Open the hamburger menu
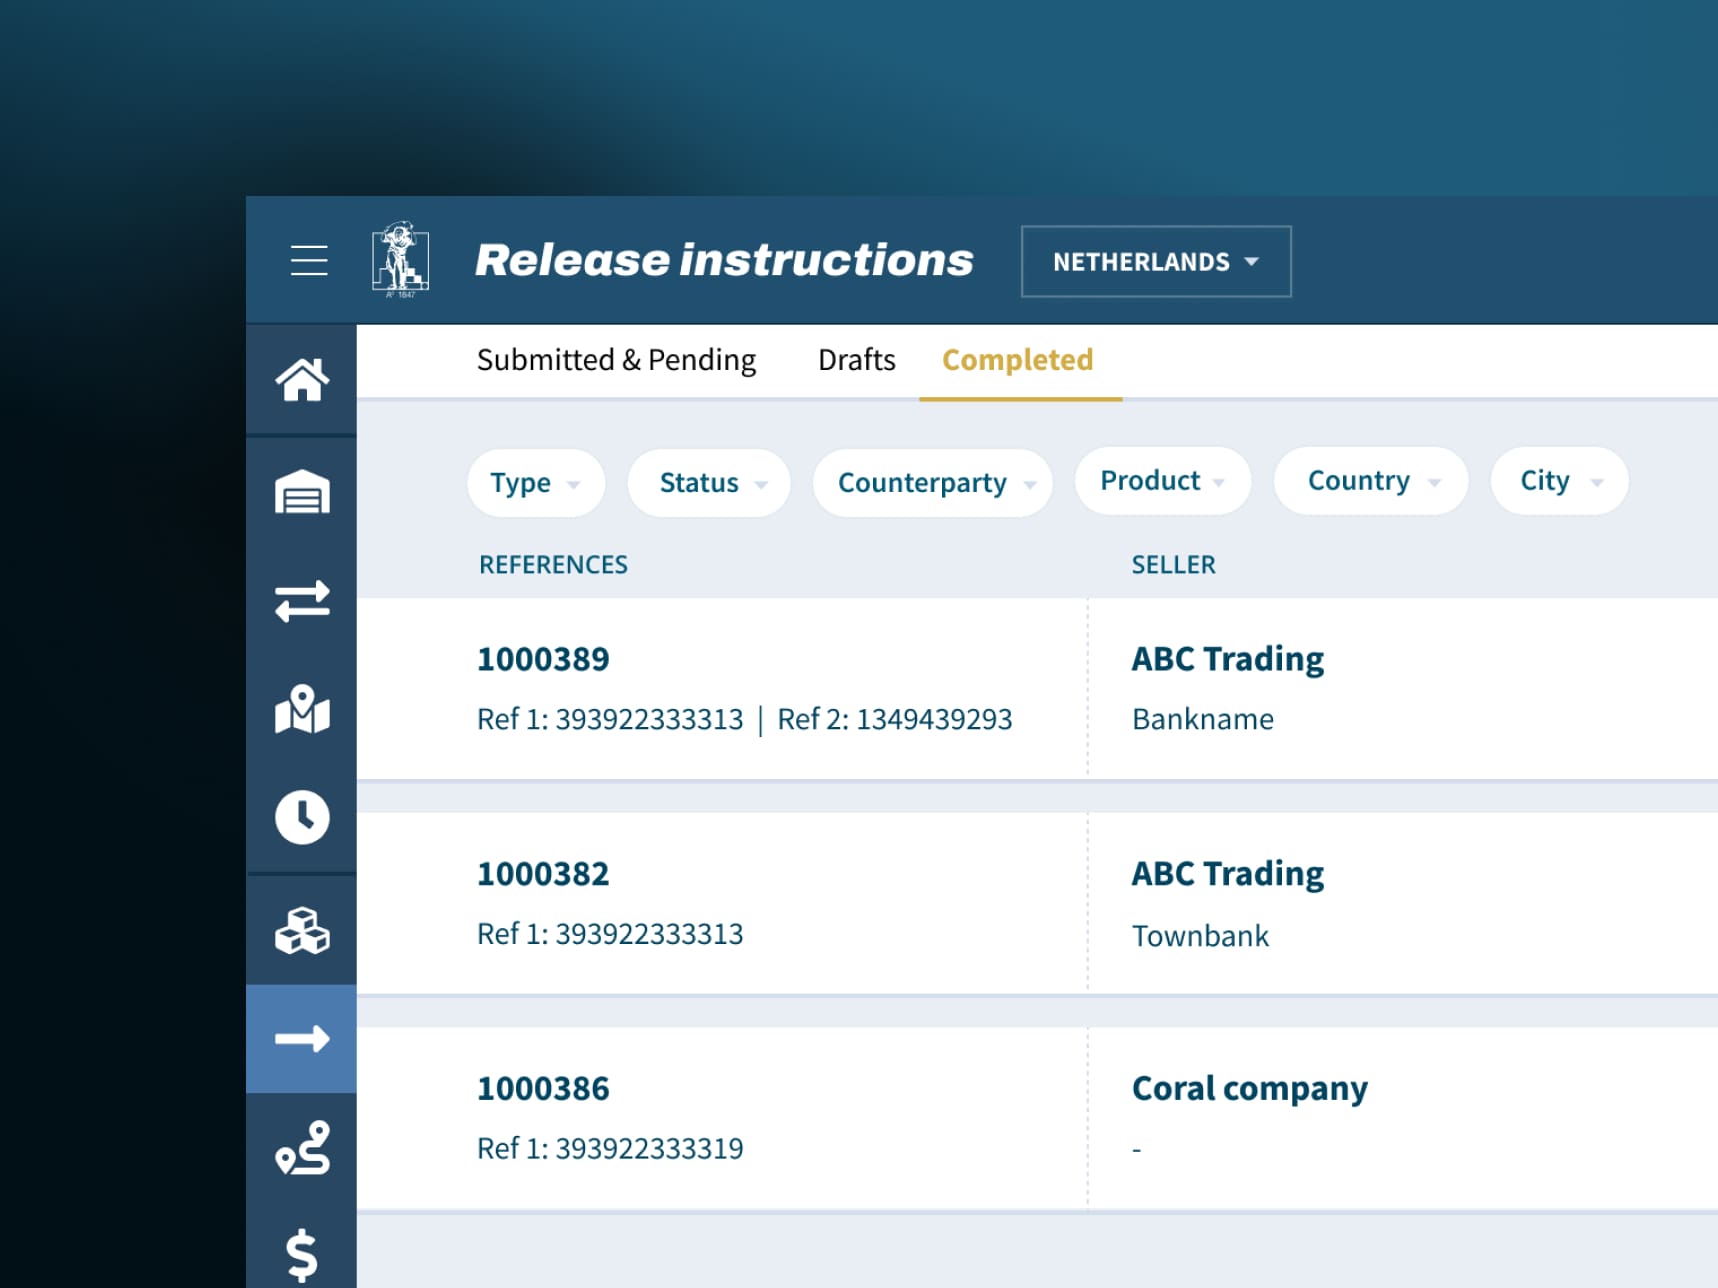This screenshot has width=1718, height=1288. point(309,260)
